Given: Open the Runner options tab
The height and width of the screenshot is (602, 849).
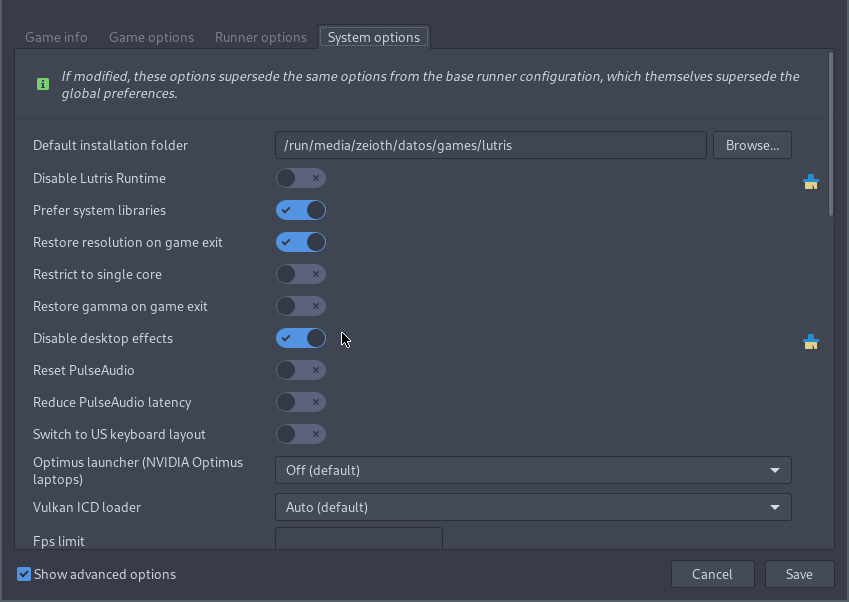Looking at the screenshot, I should pyautogui.click(x=260, y=37).
